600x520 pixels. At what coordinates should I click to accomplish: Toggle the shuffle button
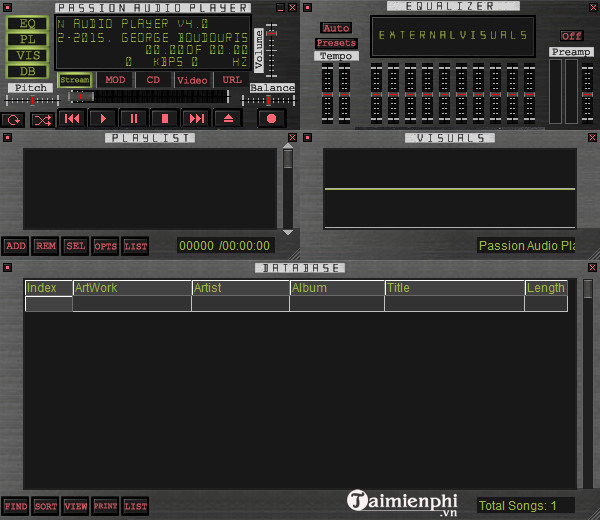click(x=42, y=120)
